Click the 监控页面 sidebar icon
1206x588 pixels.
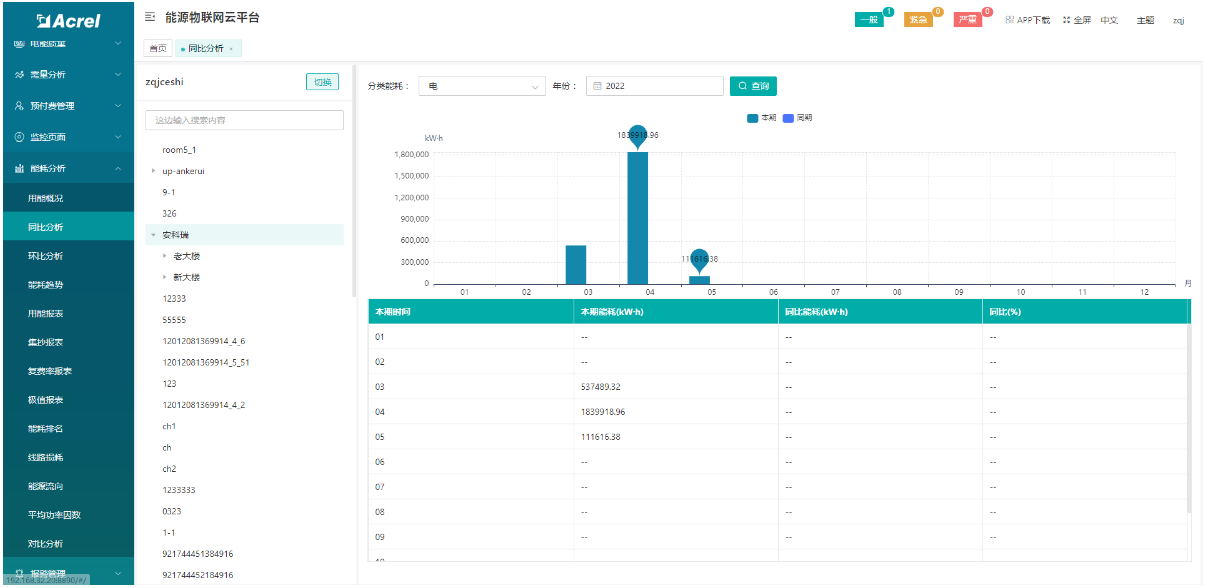coord(19,137)
